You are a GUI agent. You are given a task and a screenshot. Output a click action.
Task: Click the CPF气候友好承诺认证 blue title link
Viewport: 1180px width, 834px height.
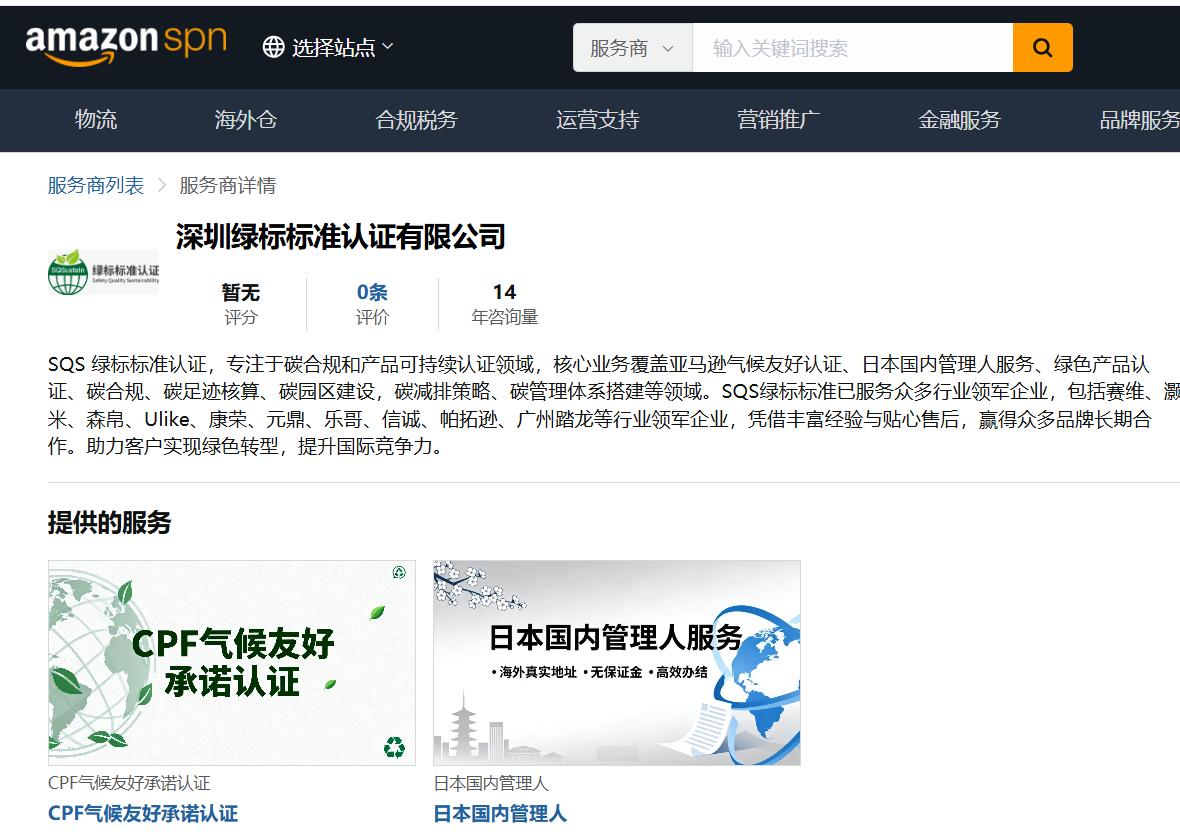(143, 813)
